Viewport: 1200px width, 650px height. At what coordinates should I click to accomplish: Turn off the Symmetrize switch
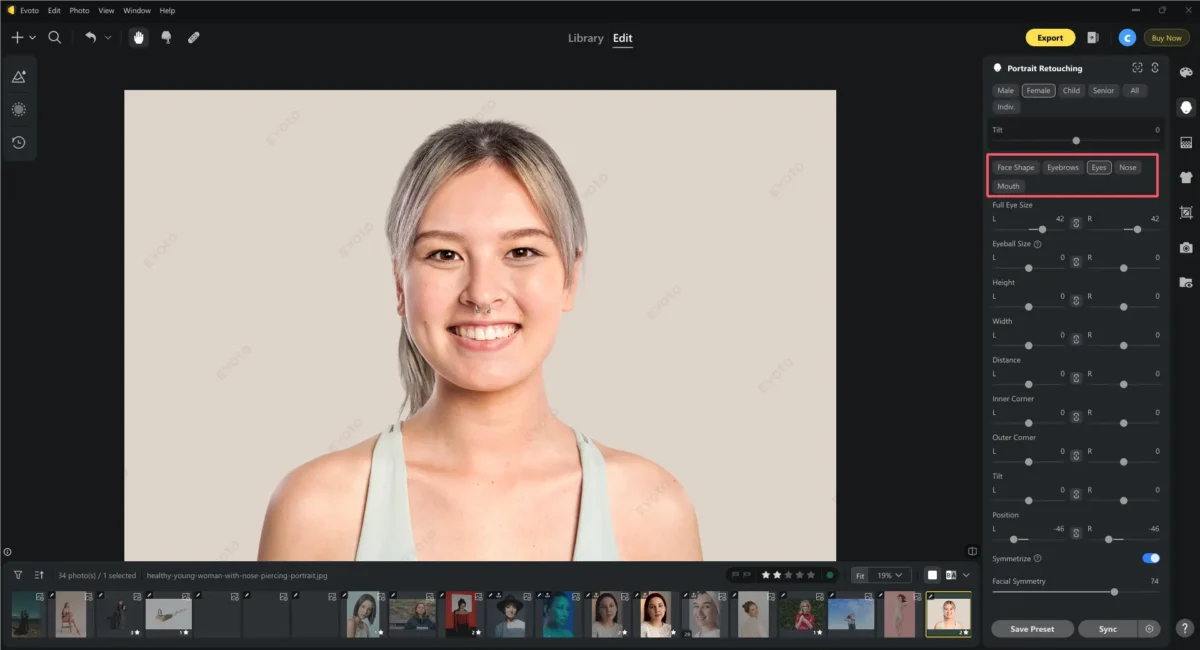coord(1151,558)
